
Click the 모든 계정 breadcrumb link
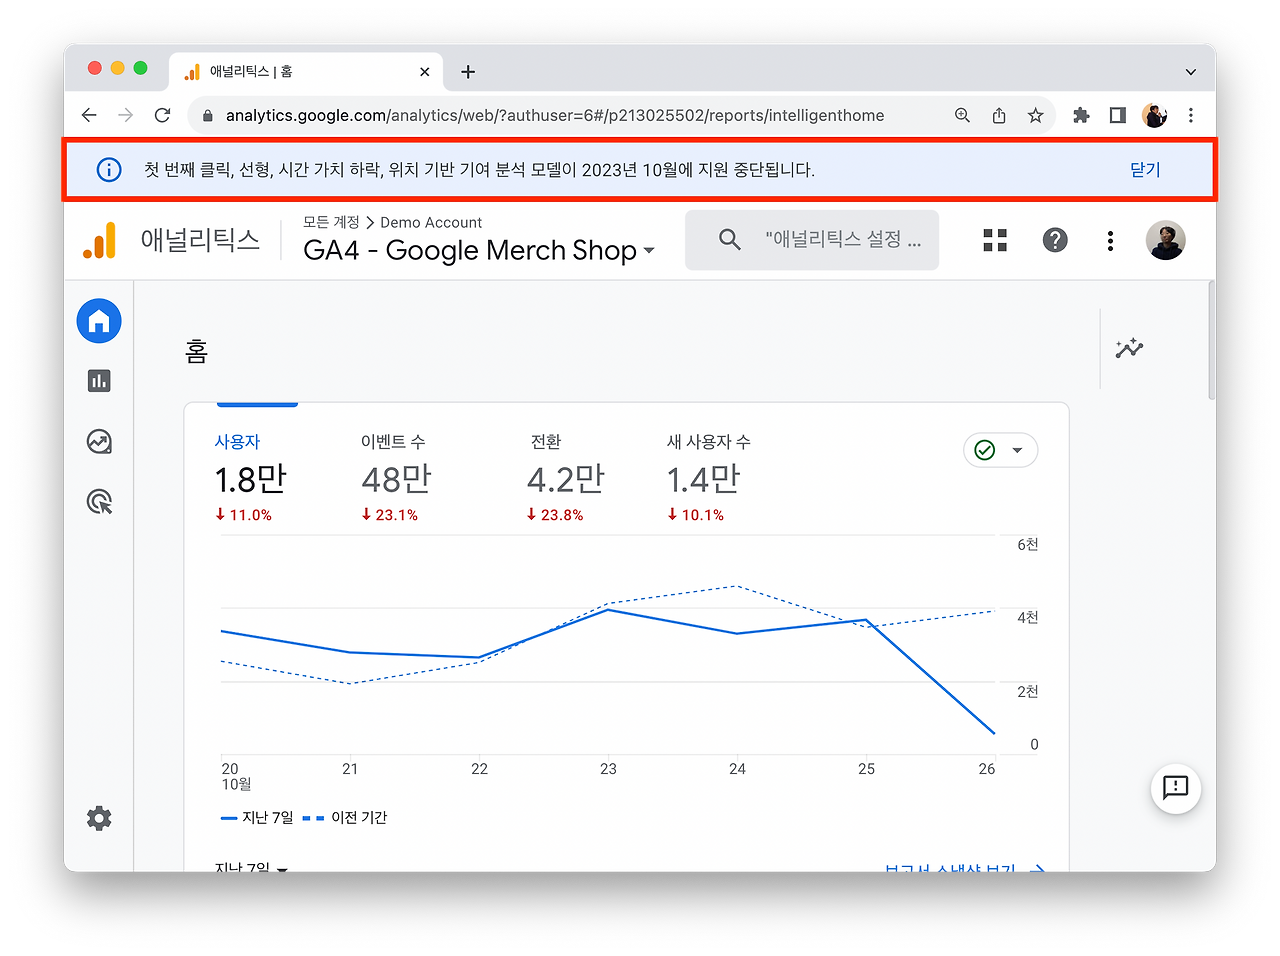click(x=331, y=222)
